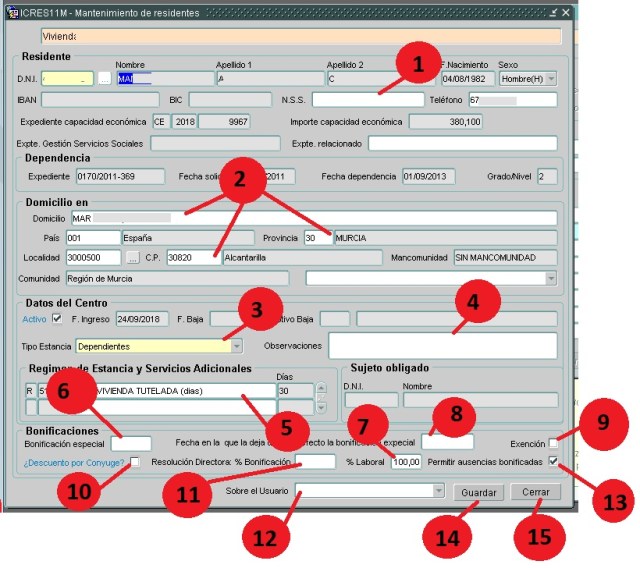Select the Bonificación especial field
This screenshot has height=568, width=640.
[x=130, y=443]
